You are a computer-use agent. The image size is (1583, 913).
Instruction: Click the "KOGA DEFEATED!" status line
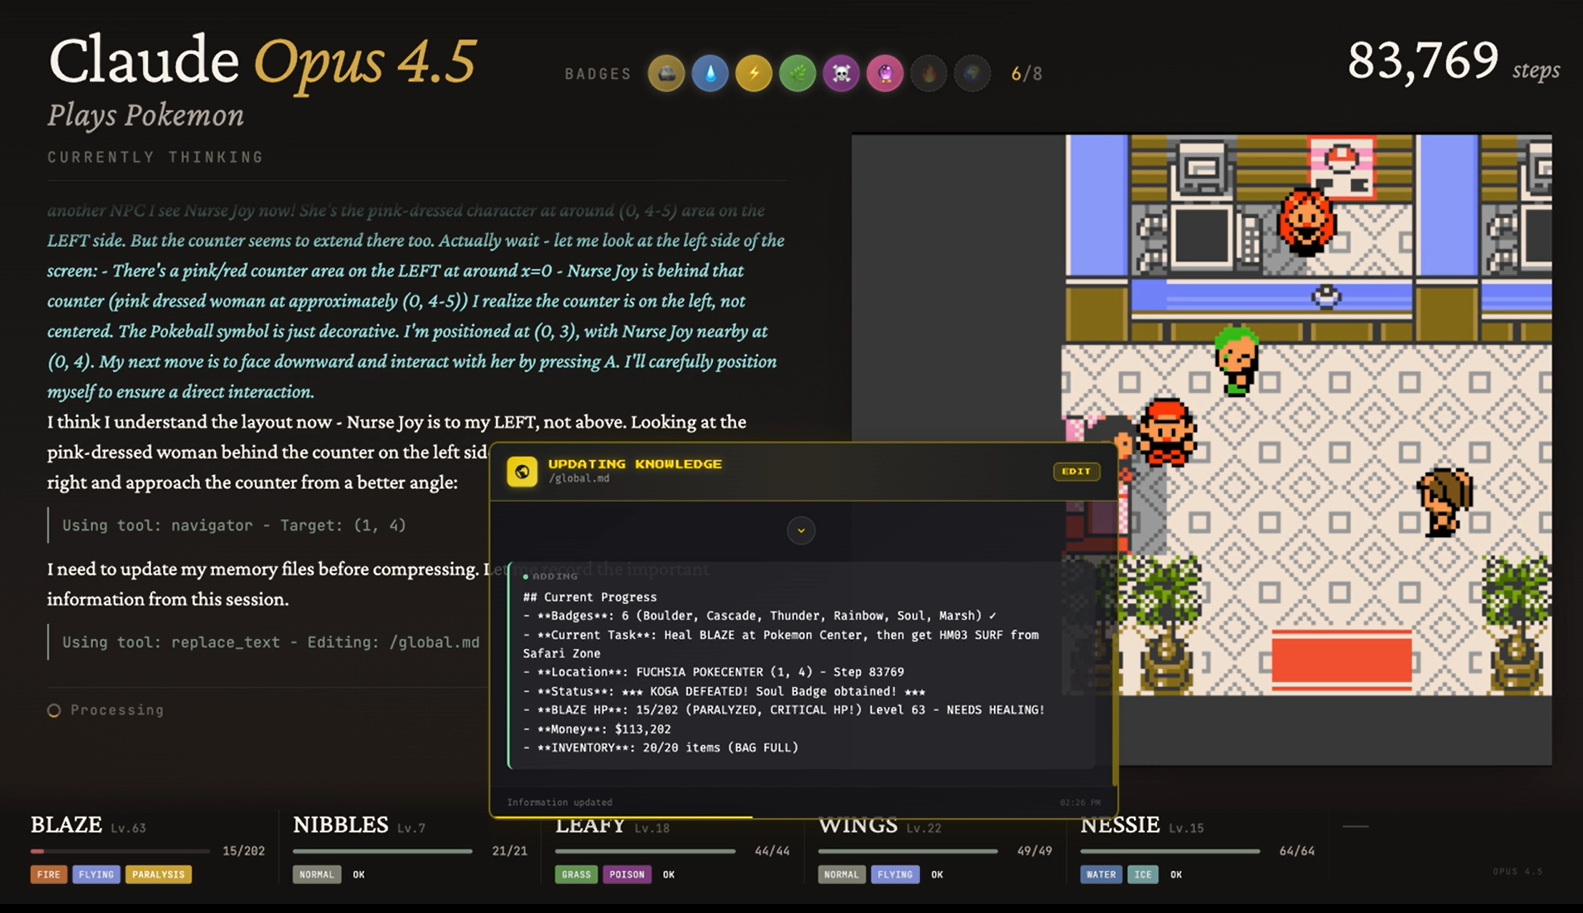(724, 691)
